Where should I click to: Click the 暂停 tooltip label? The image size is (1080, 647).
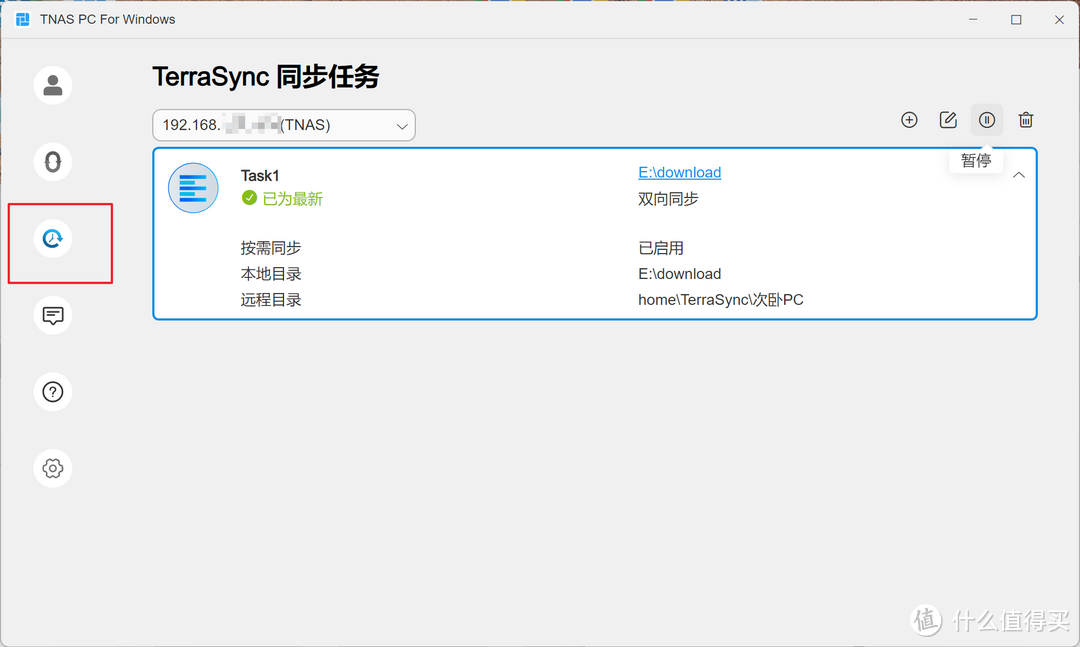tap(975, 159)
